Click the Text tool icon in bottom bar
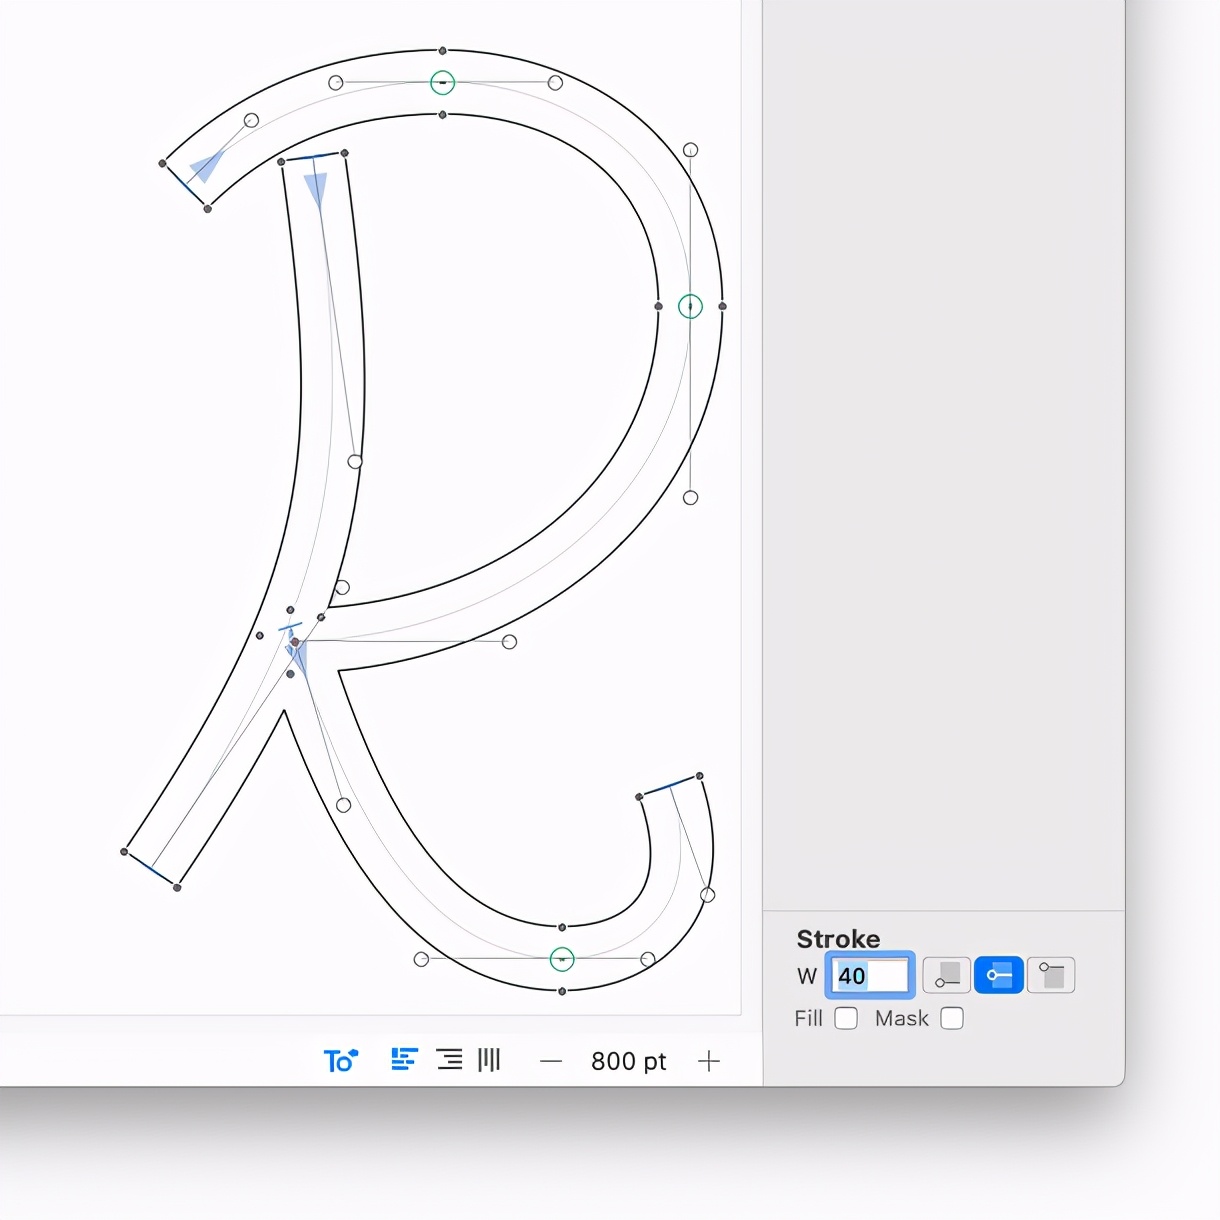 coord(340,1060)
